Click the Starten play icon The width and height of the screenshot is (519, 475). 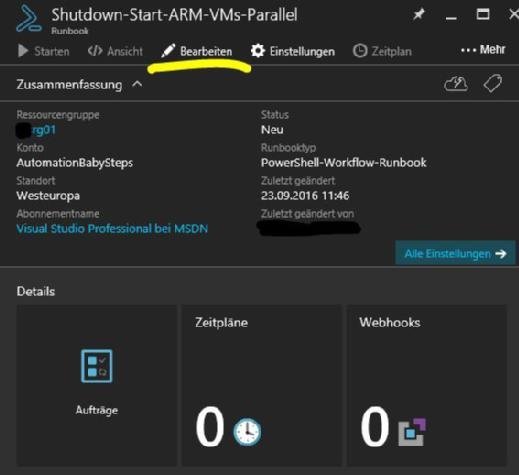(x=23, y=51)
